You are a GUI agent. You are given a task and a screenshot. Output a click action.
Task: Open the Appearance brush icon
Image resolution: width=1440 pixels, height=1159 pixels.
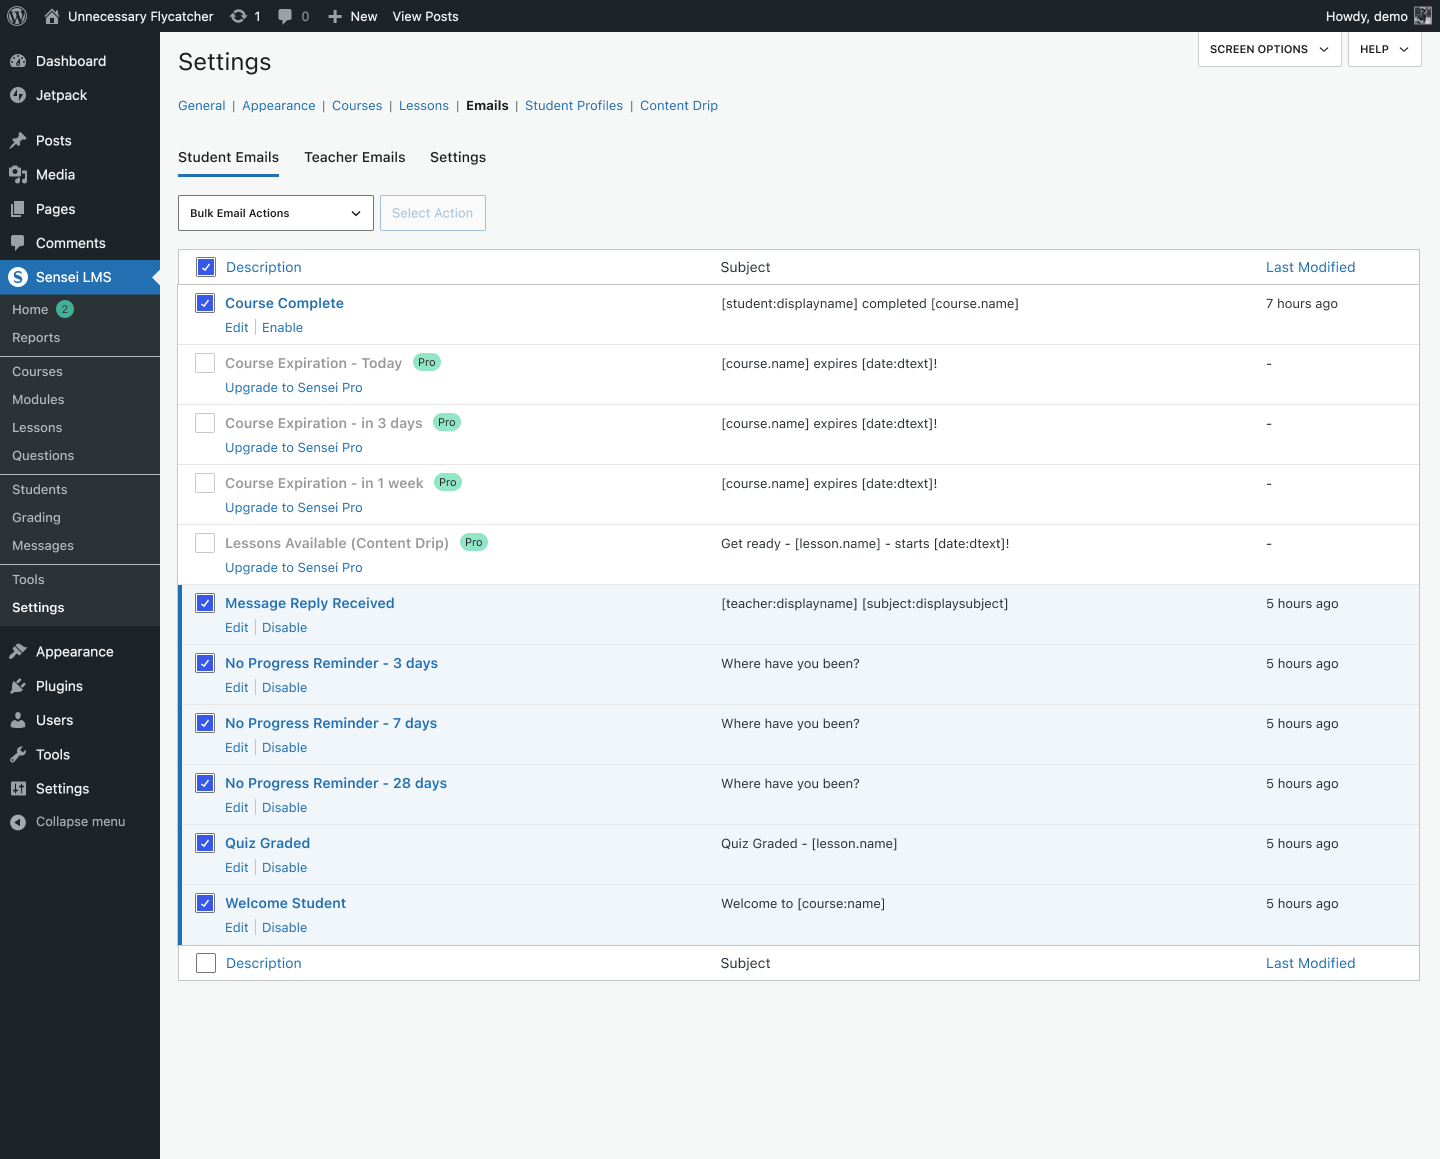(19, 651)
